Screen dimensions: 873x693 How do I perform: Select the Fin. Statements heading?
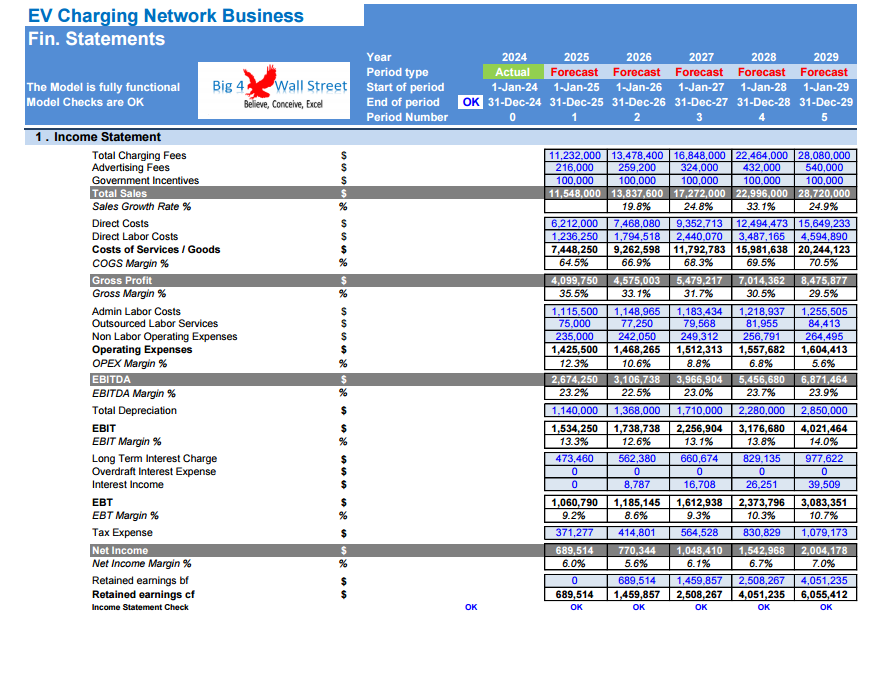click(96, 39)
